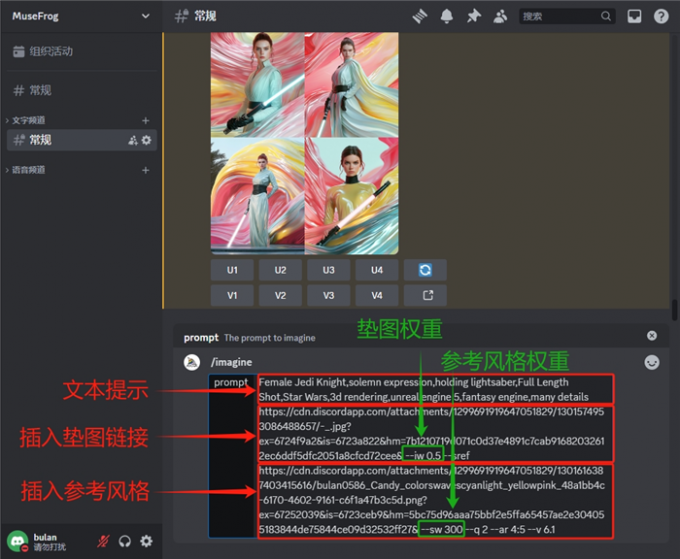Dismiss the prompt hint with close icon

(651, 336)
